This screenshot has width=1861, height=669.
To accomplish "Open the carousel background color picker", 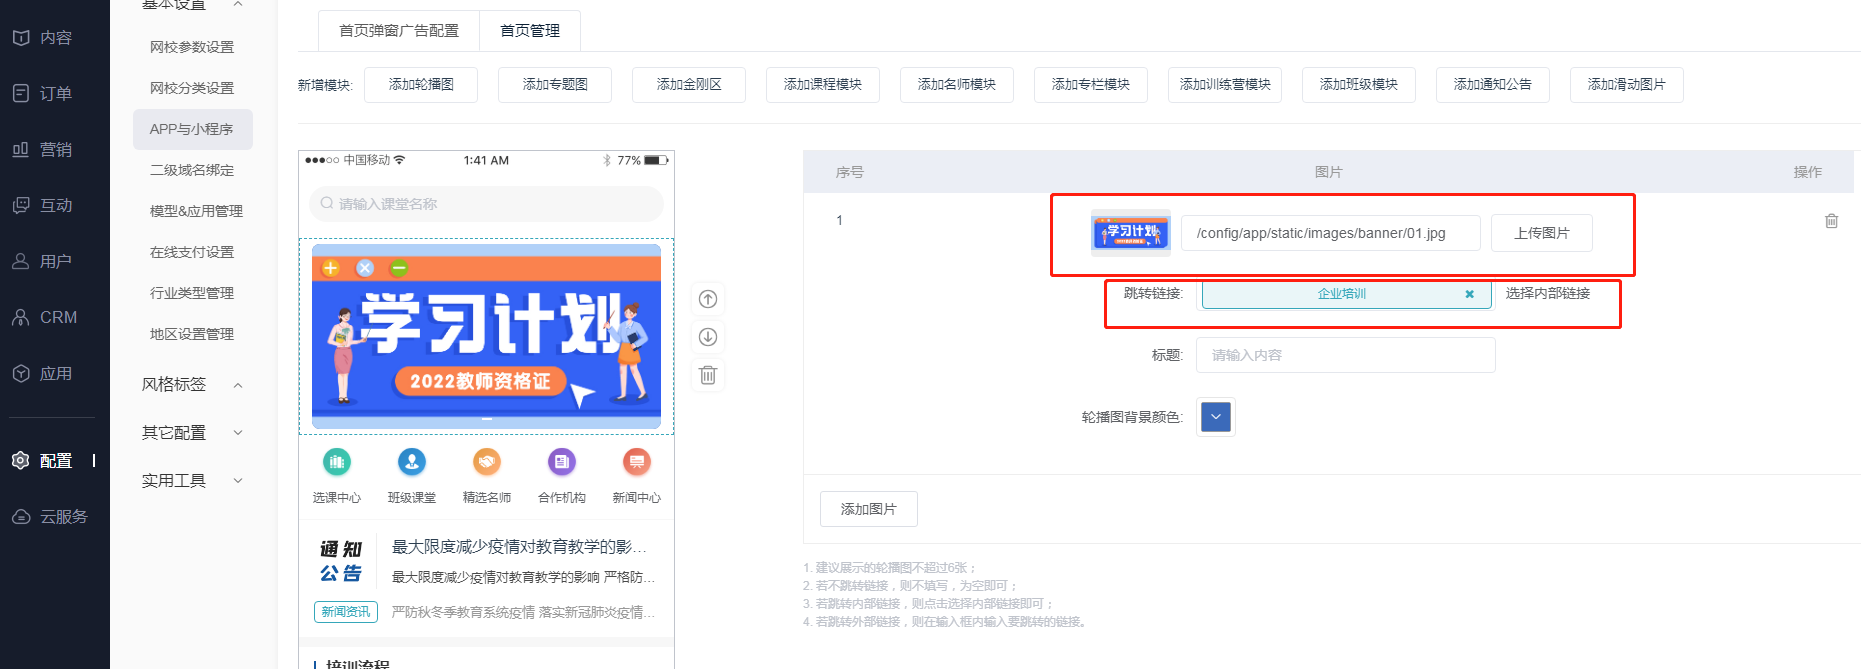I will pos(1216,417).
